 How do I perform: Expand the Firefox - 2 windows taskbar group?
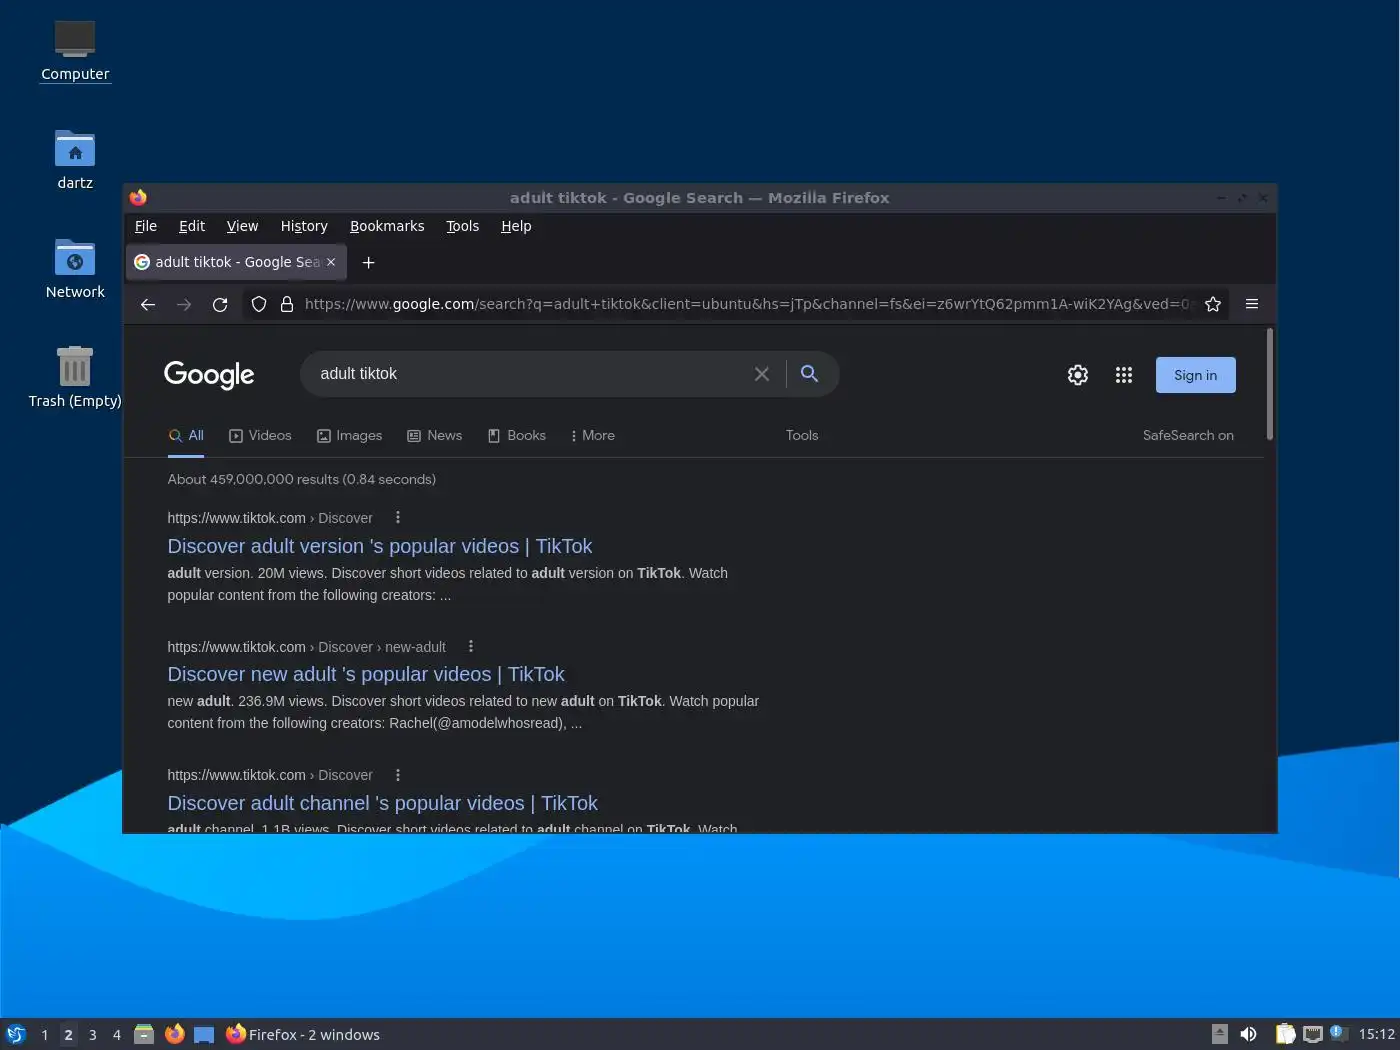[303, 1035]
